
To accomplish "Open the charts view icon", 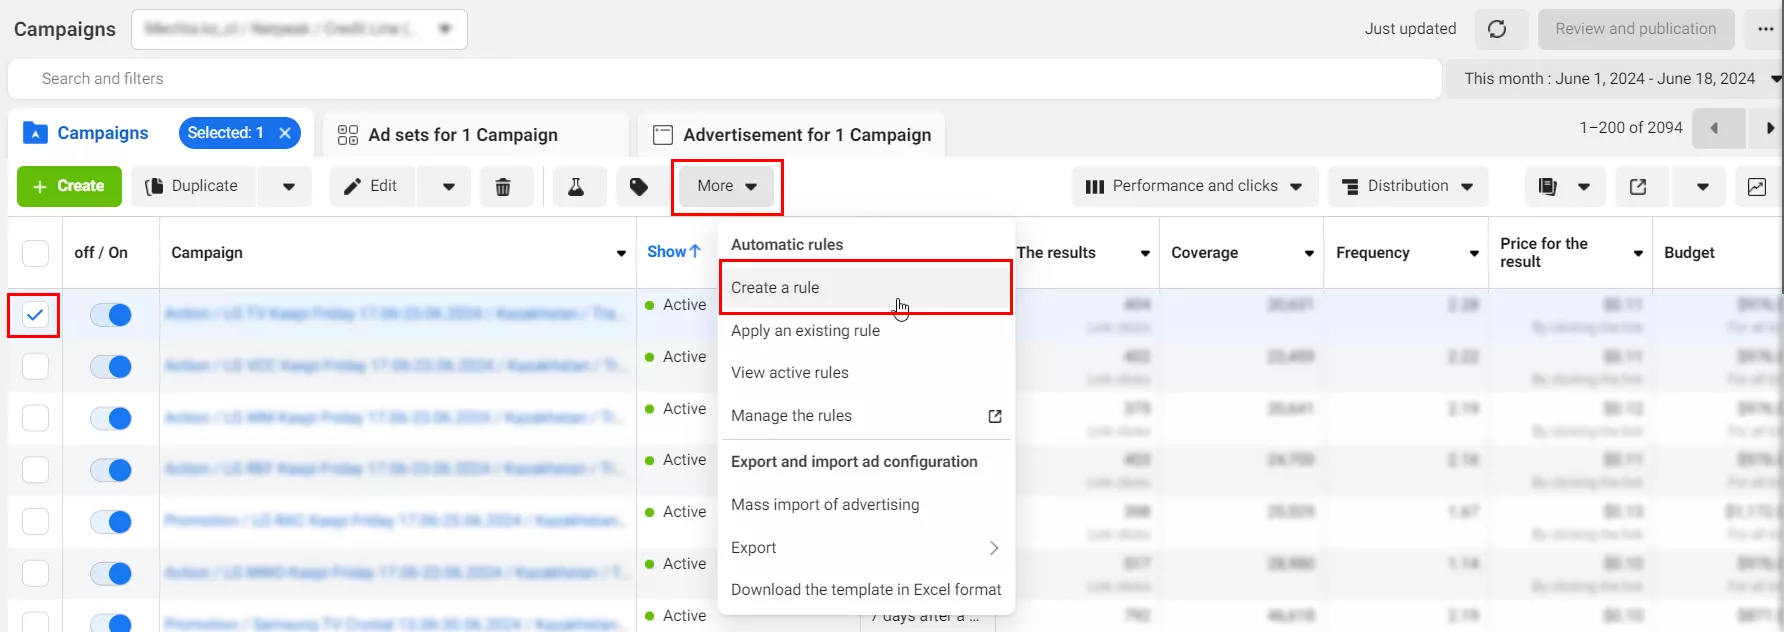I will (x=1757, y=186).
